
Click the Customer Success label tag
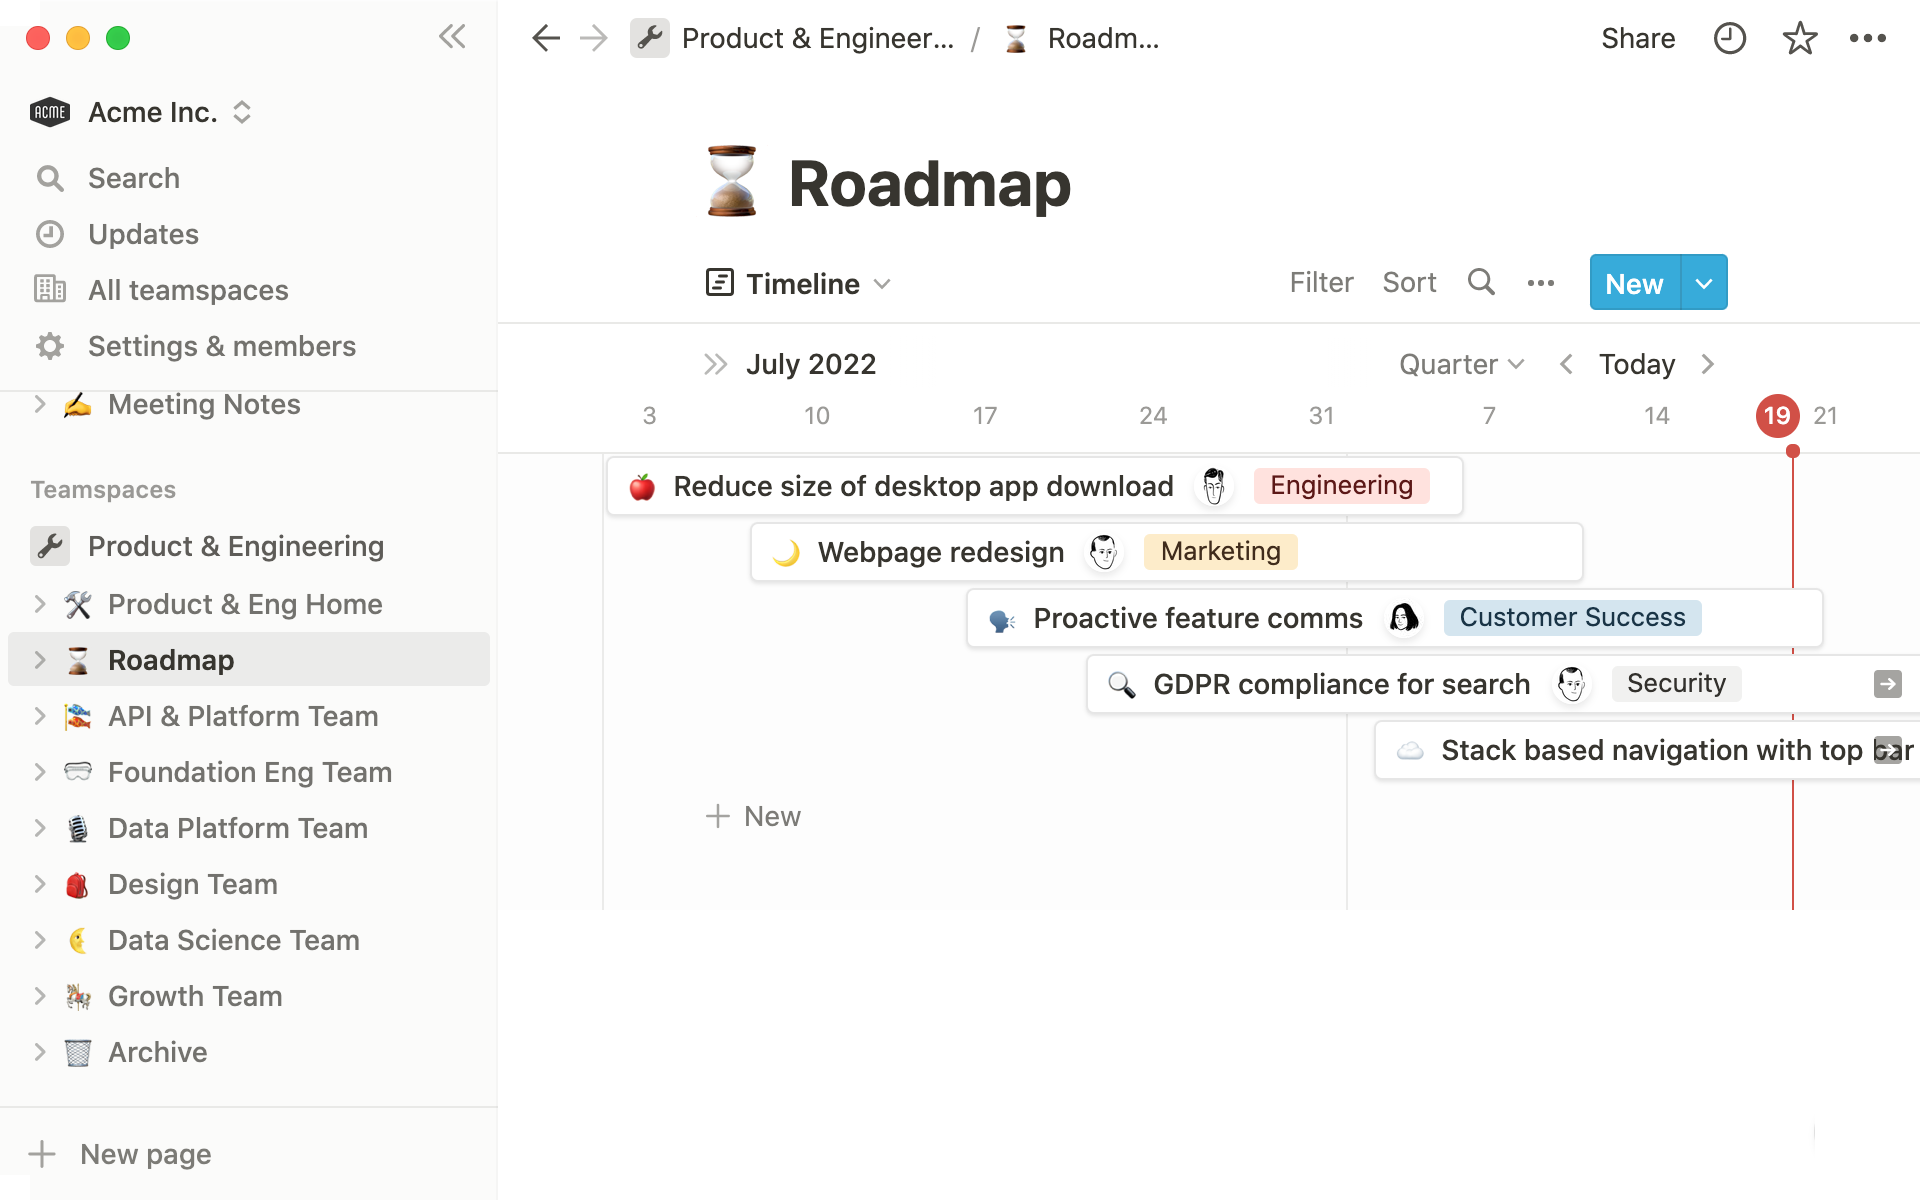(x=1572, y=617)
